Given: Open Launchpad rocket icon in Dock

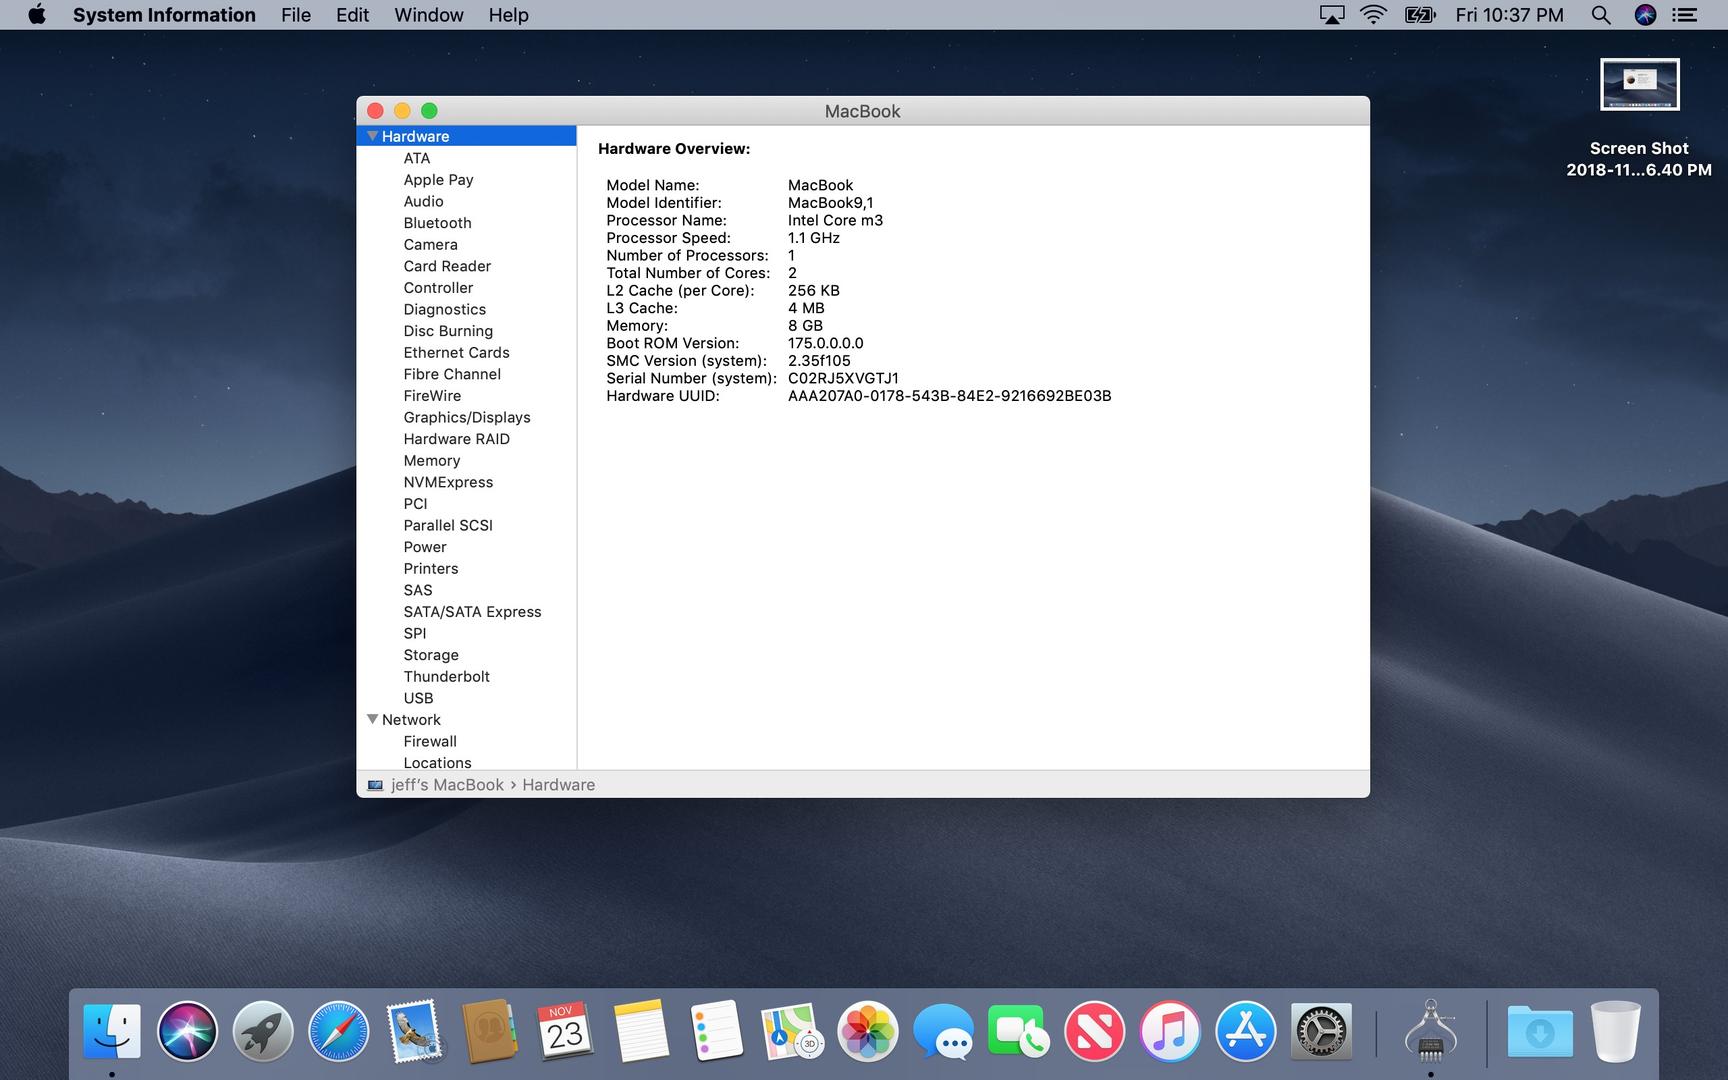Looking at the screenshot, I should (263, 1031).
